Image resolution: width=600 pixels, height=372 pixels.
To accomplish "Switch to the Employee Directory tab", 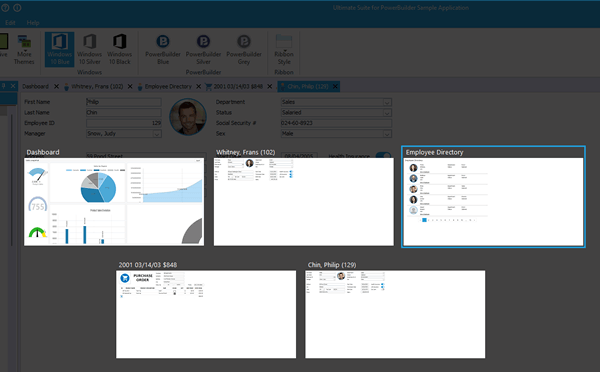I will coord(168,86).
